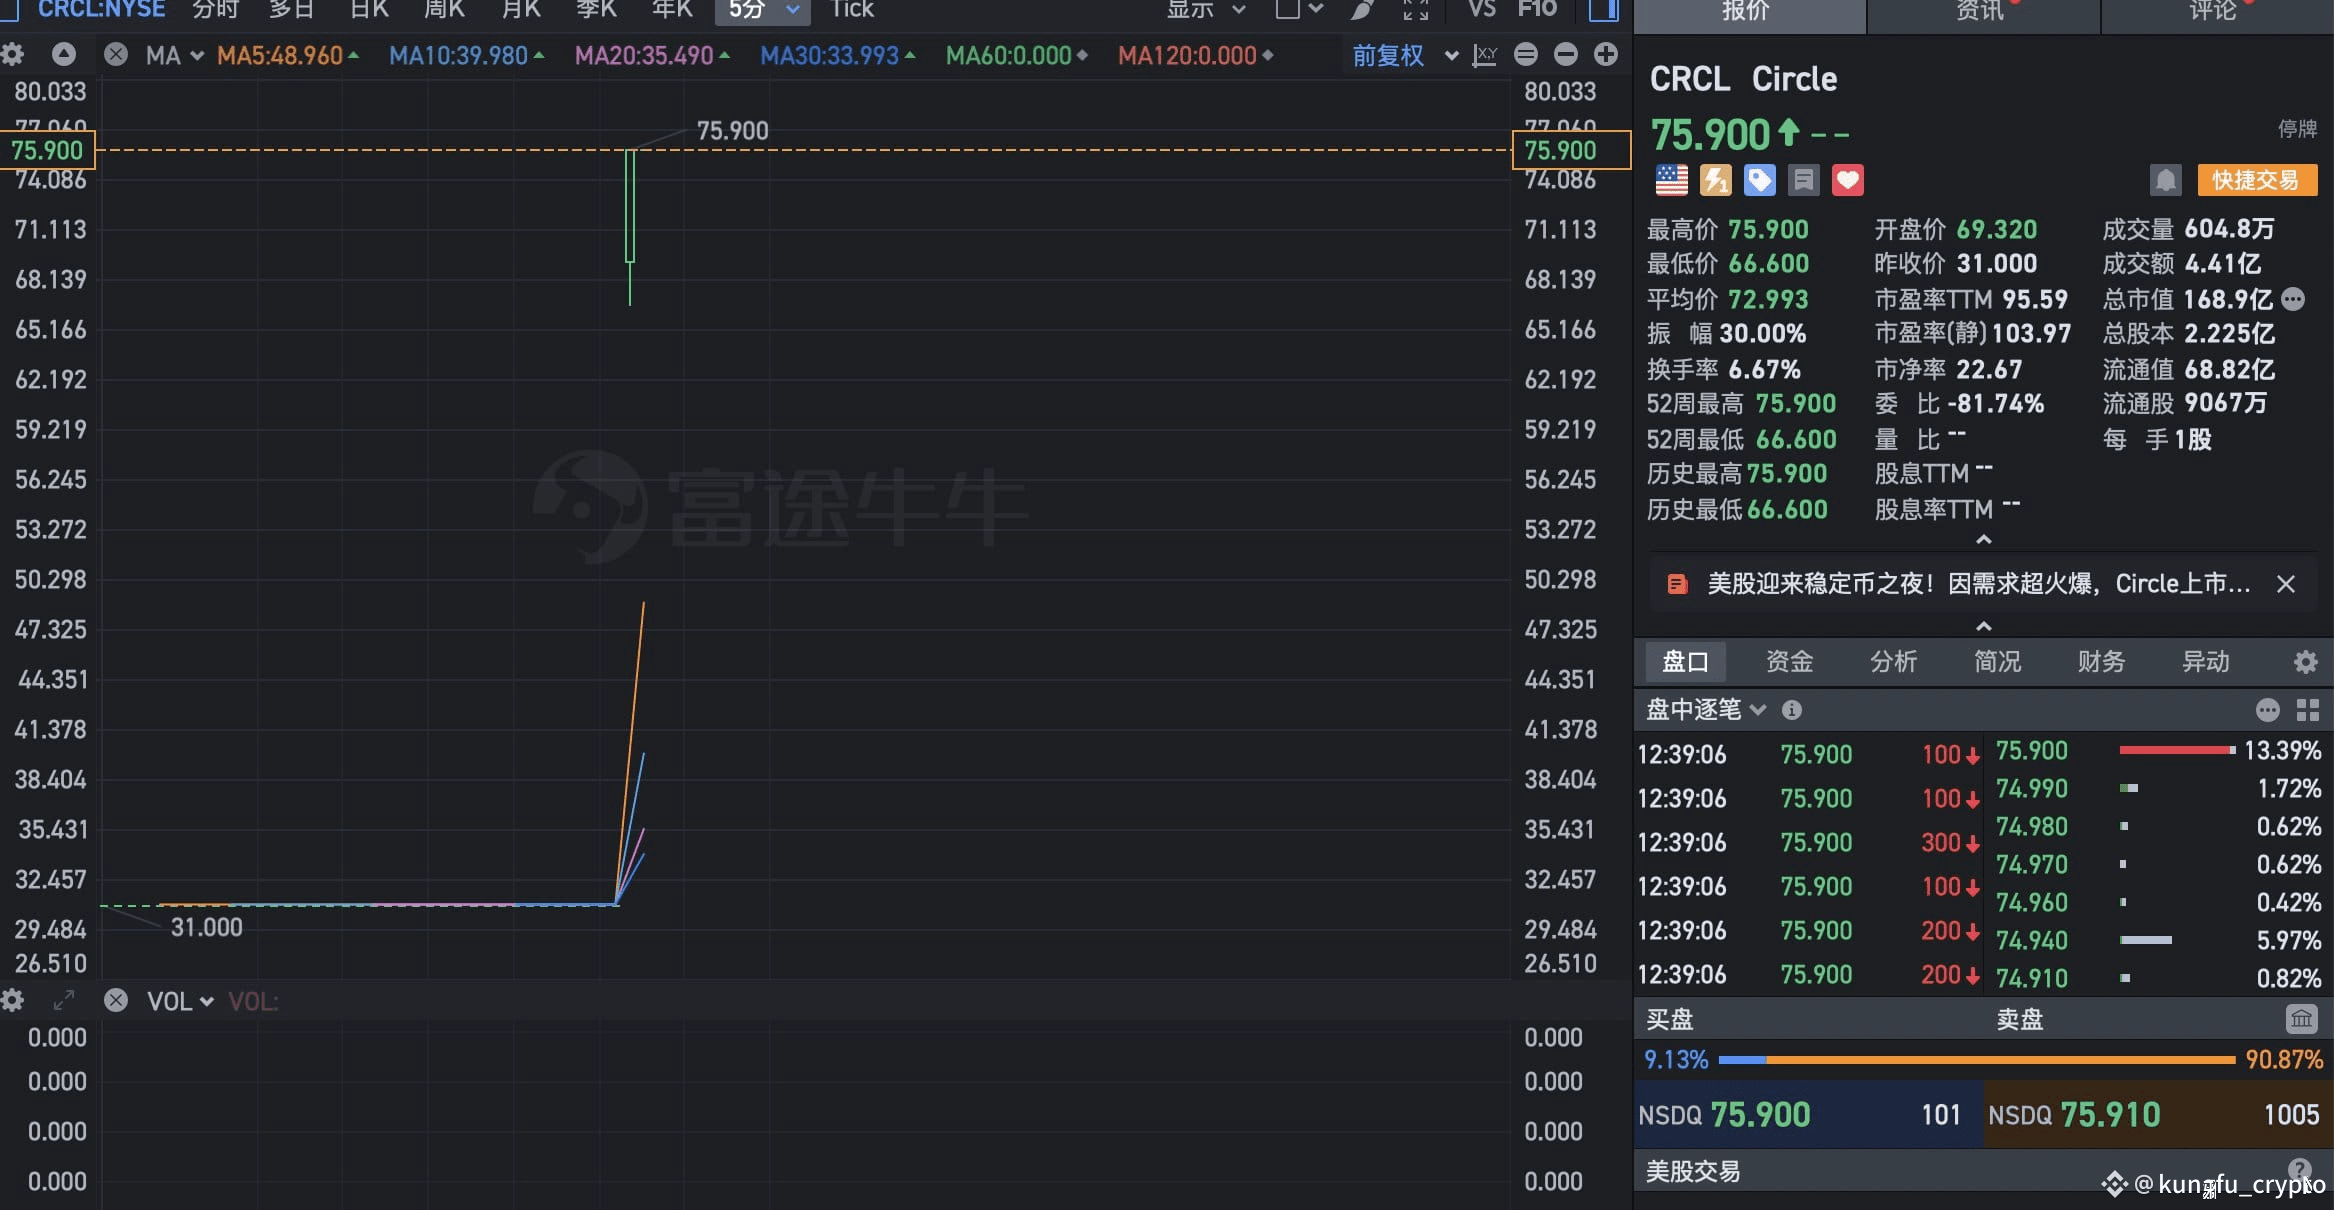Switch to 季K quarterly candlestick chart
This screenshot has height=1210, width=2334.
pos(596,9)
